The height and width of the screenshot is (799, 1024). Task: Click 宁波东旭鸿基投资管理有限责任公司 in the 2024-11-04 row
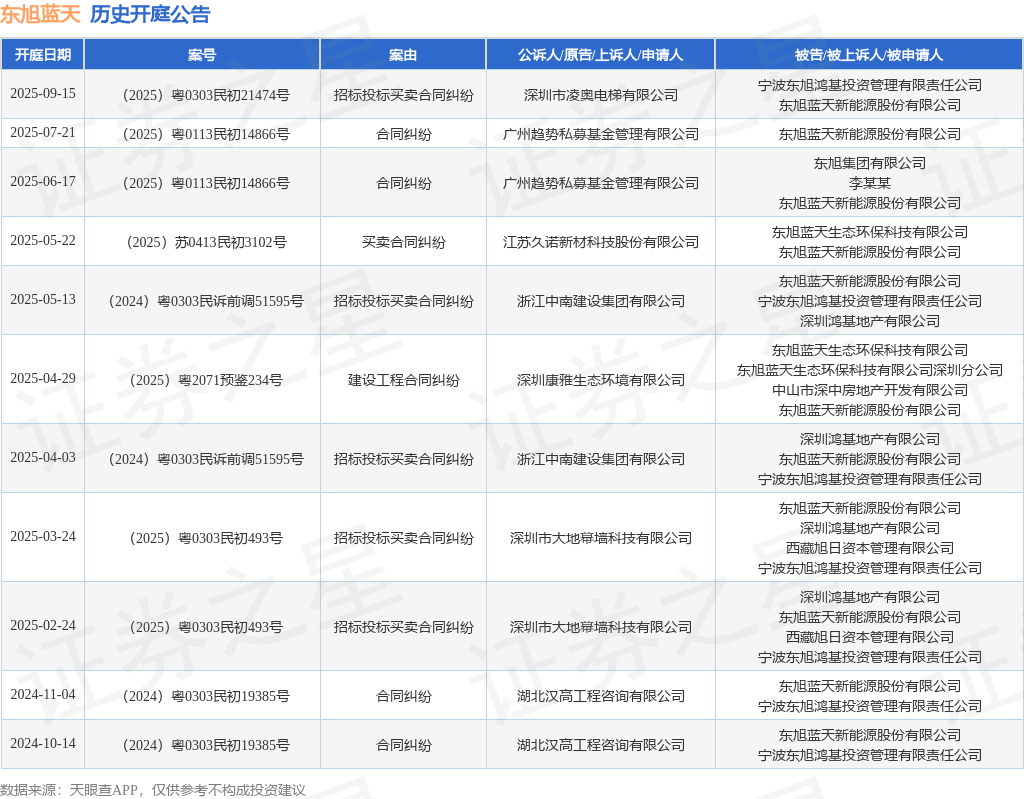(x=870, y=707)
